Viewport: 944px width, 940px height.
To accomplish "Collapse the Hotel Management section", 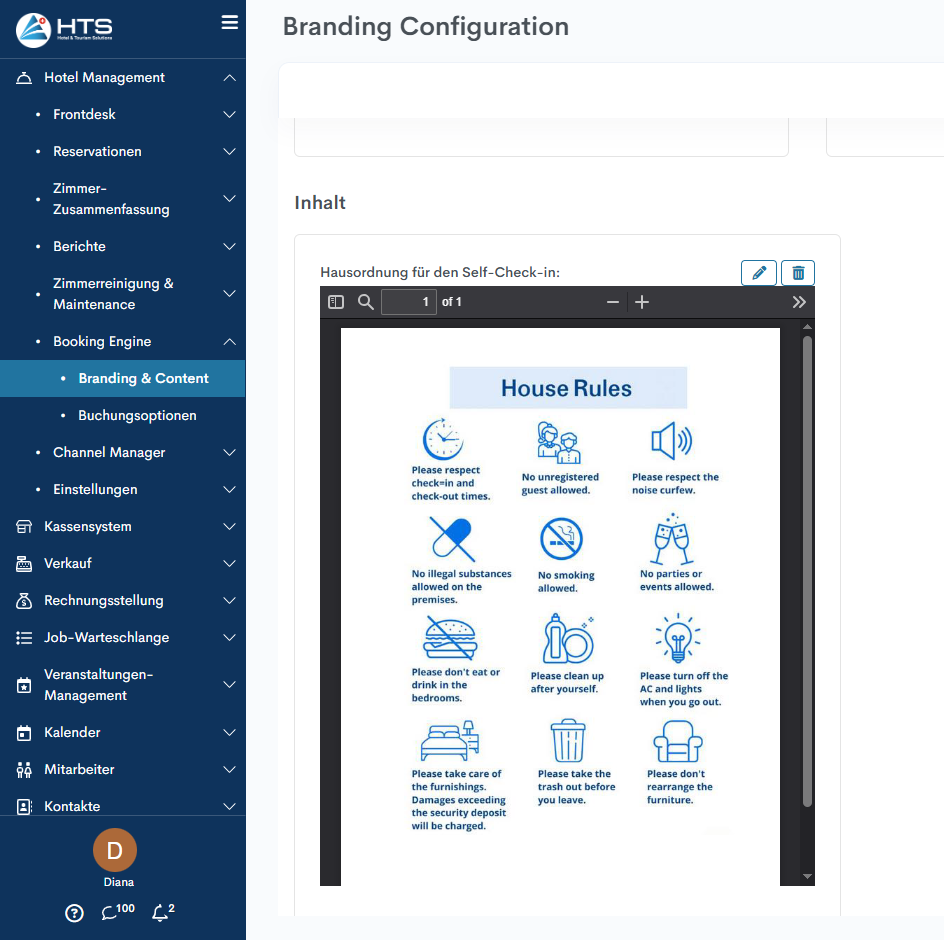I will (229, 78).
